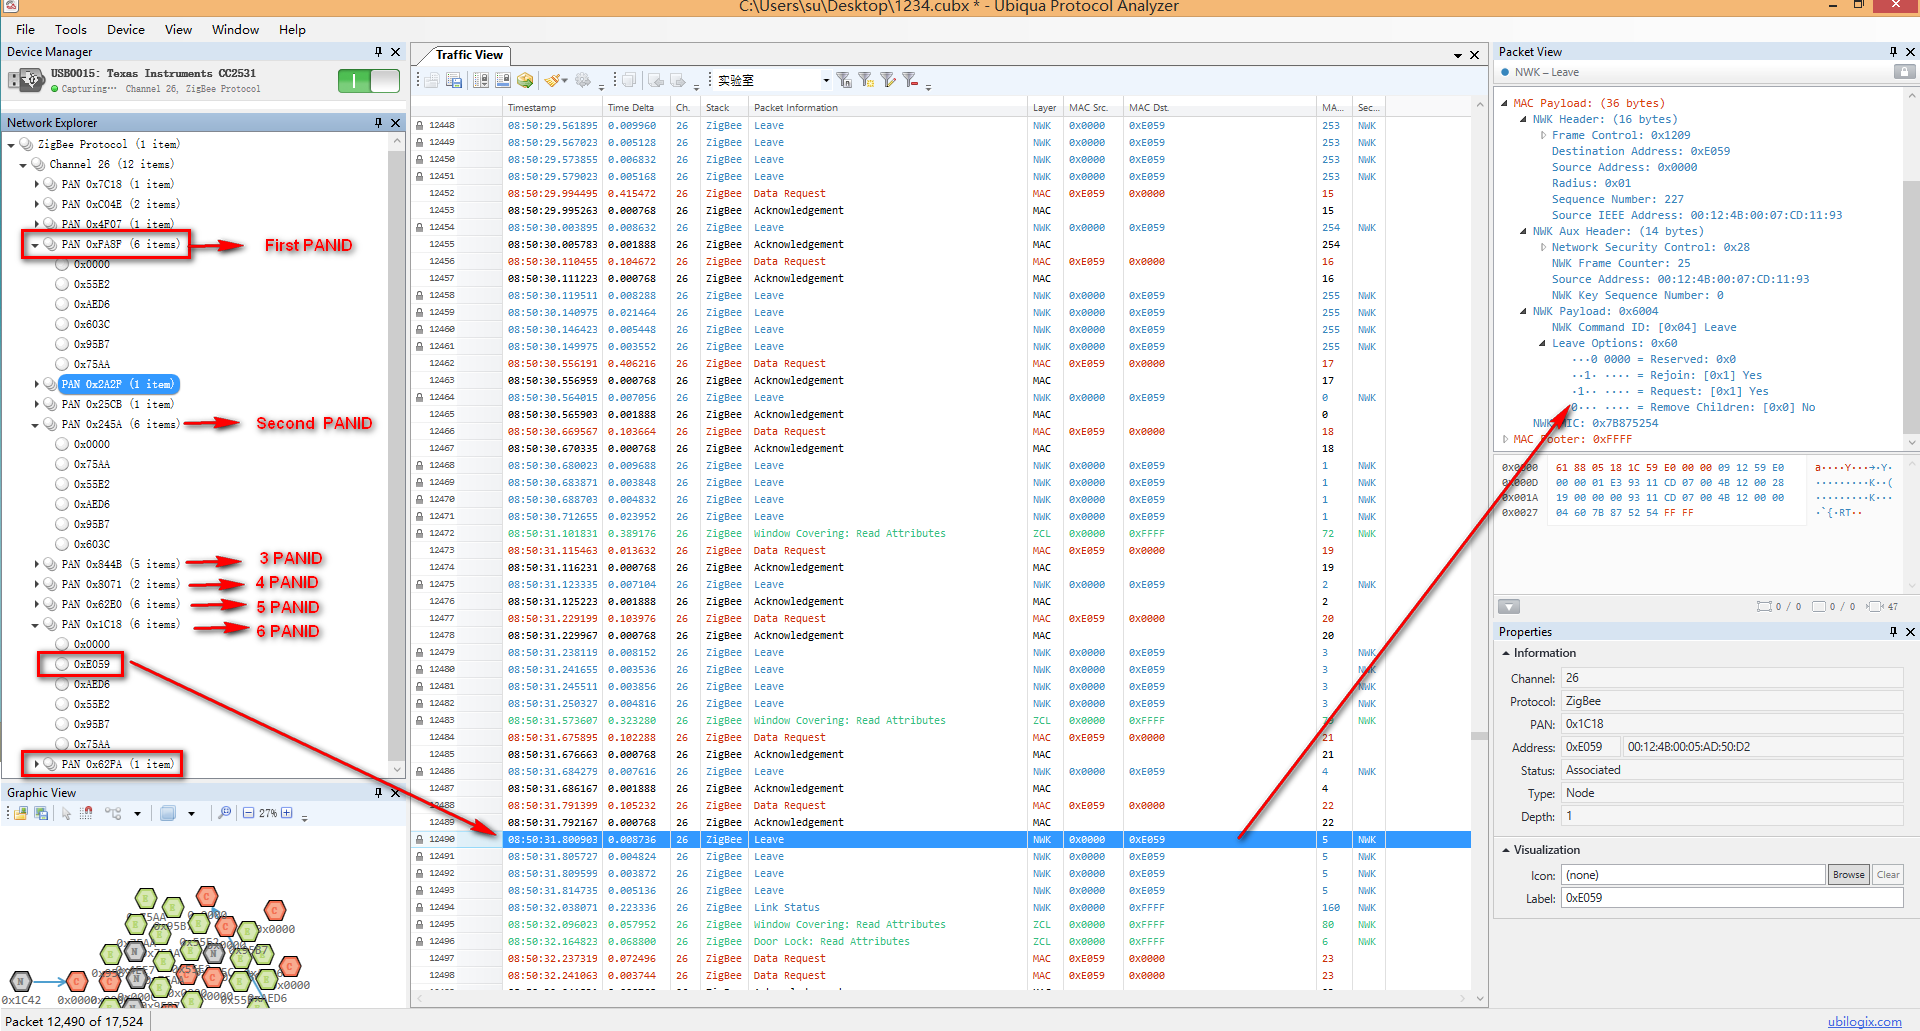Open the Help menu
Image resolution: width=1920 pixels, height=1031 pixels.
(x=292, y=29)
